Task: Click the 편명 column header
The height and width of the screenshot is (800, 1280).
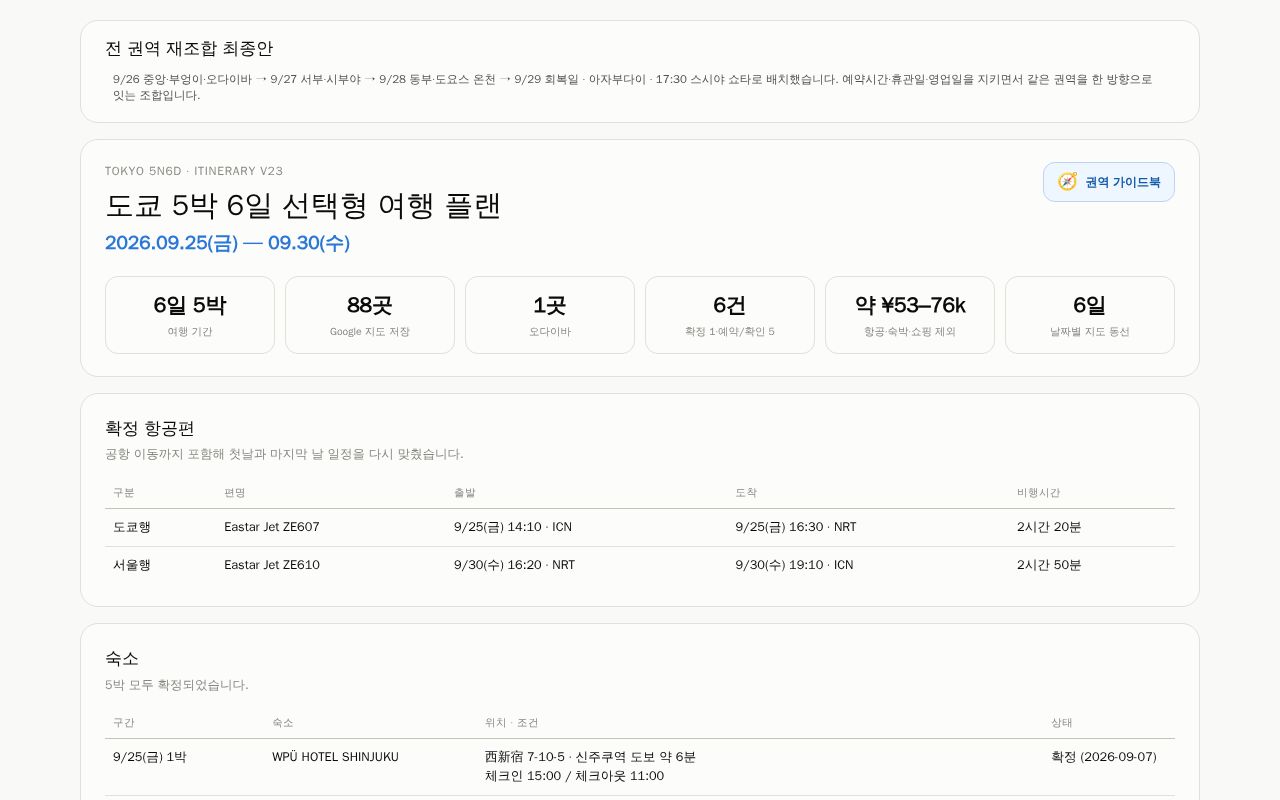Action: point(235,493)
